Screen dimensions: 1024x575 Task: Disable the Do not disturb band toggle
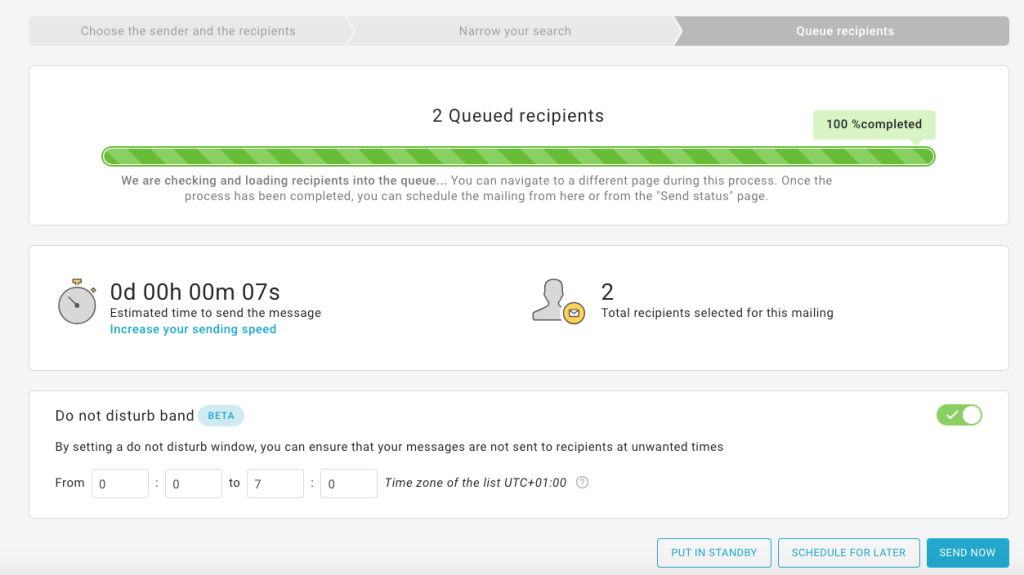[x=959, y=415]
